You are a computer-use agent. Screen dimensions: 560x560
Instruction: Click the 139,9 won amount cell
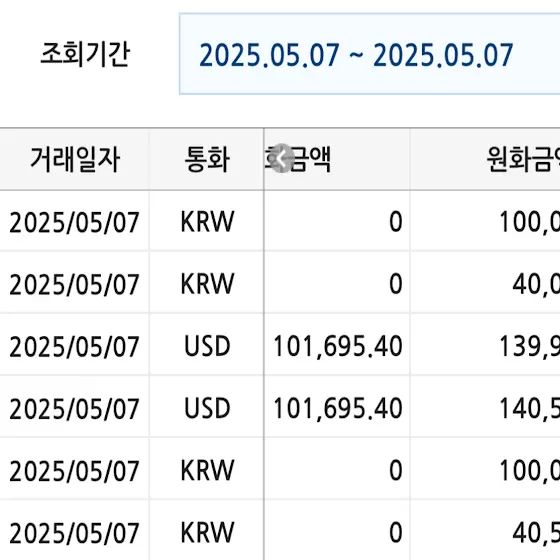tap(485, 346)
